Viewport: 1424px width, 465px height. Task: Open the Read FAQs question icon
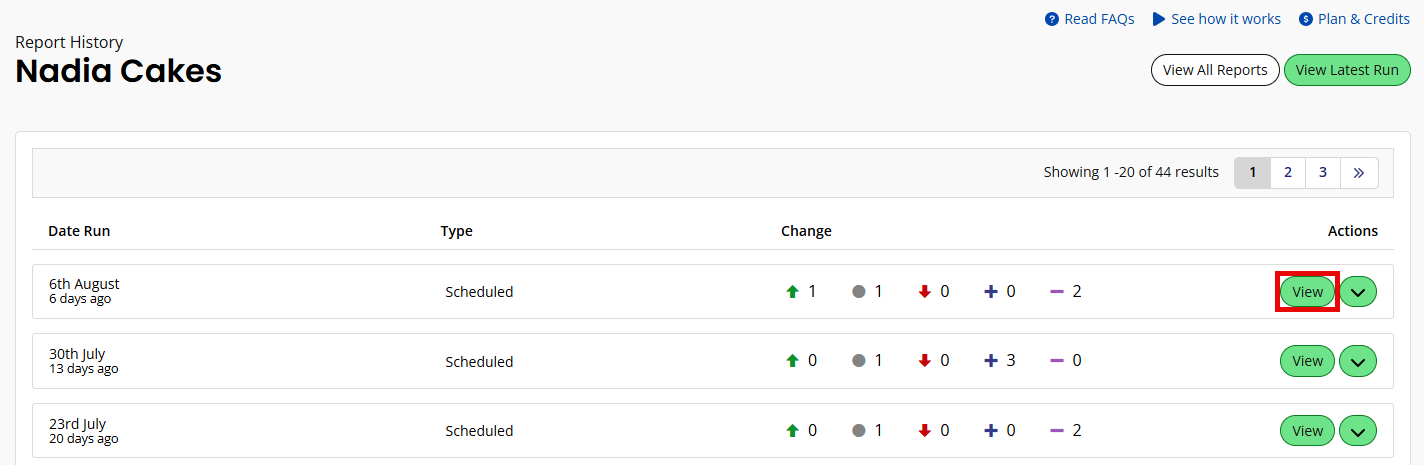pos(1052,19)
